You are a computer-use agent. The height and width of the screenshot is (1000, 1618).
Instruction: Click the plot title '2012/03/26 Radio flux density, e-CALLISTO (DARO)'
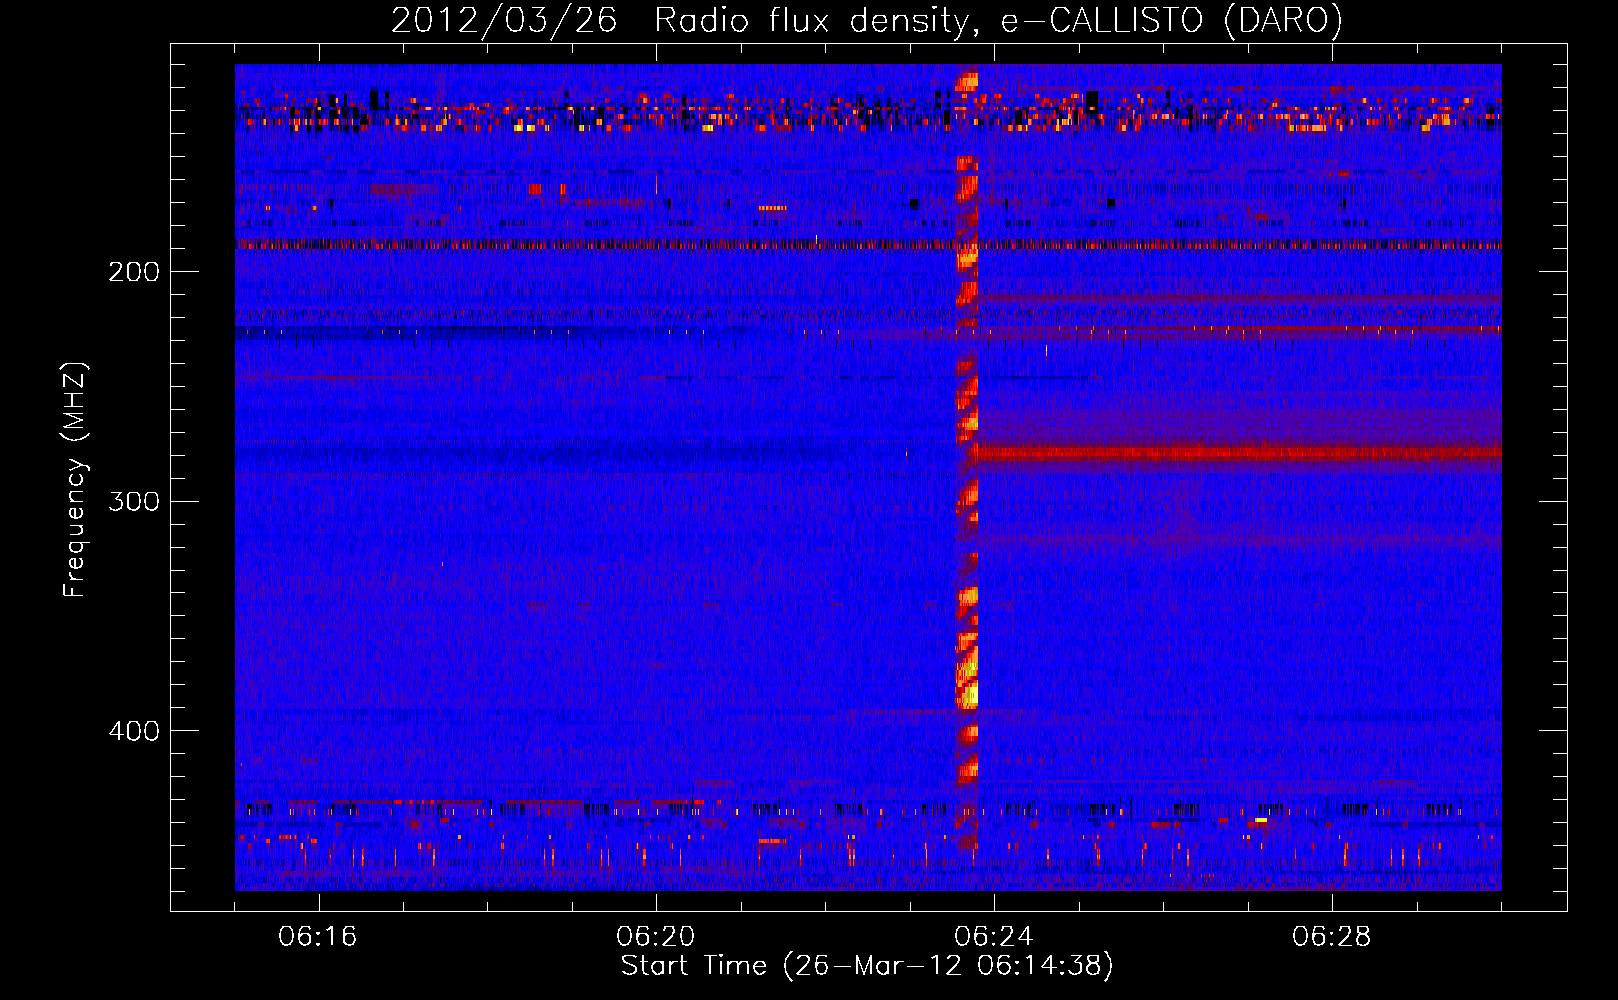(x=866, y=20)
